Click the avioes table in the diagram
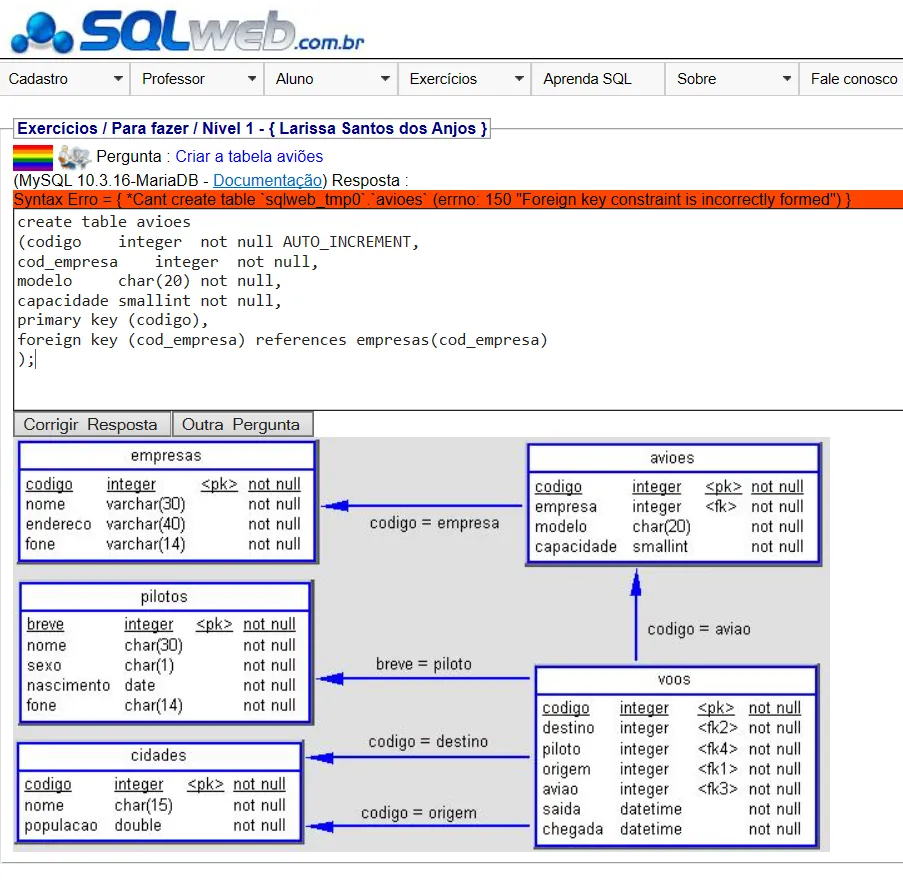Viewport: 903px width, 886px height. [673, 505]
